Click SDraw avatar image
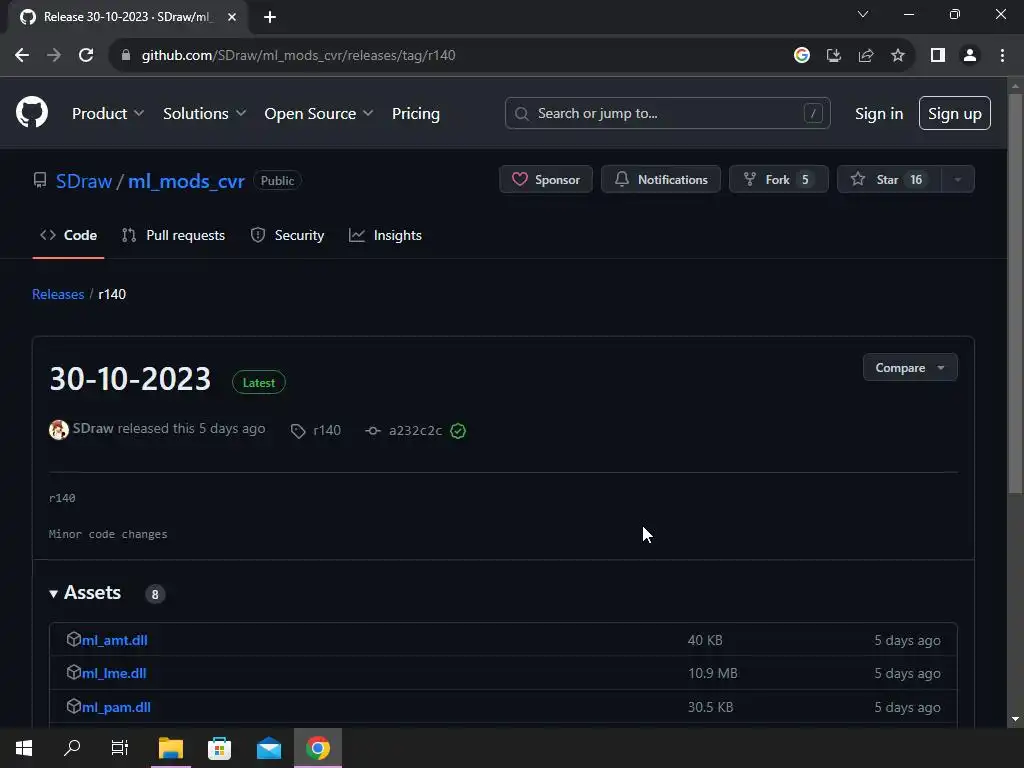The image size is (1024, 768). pyautogui.click(x=59, y=430)
